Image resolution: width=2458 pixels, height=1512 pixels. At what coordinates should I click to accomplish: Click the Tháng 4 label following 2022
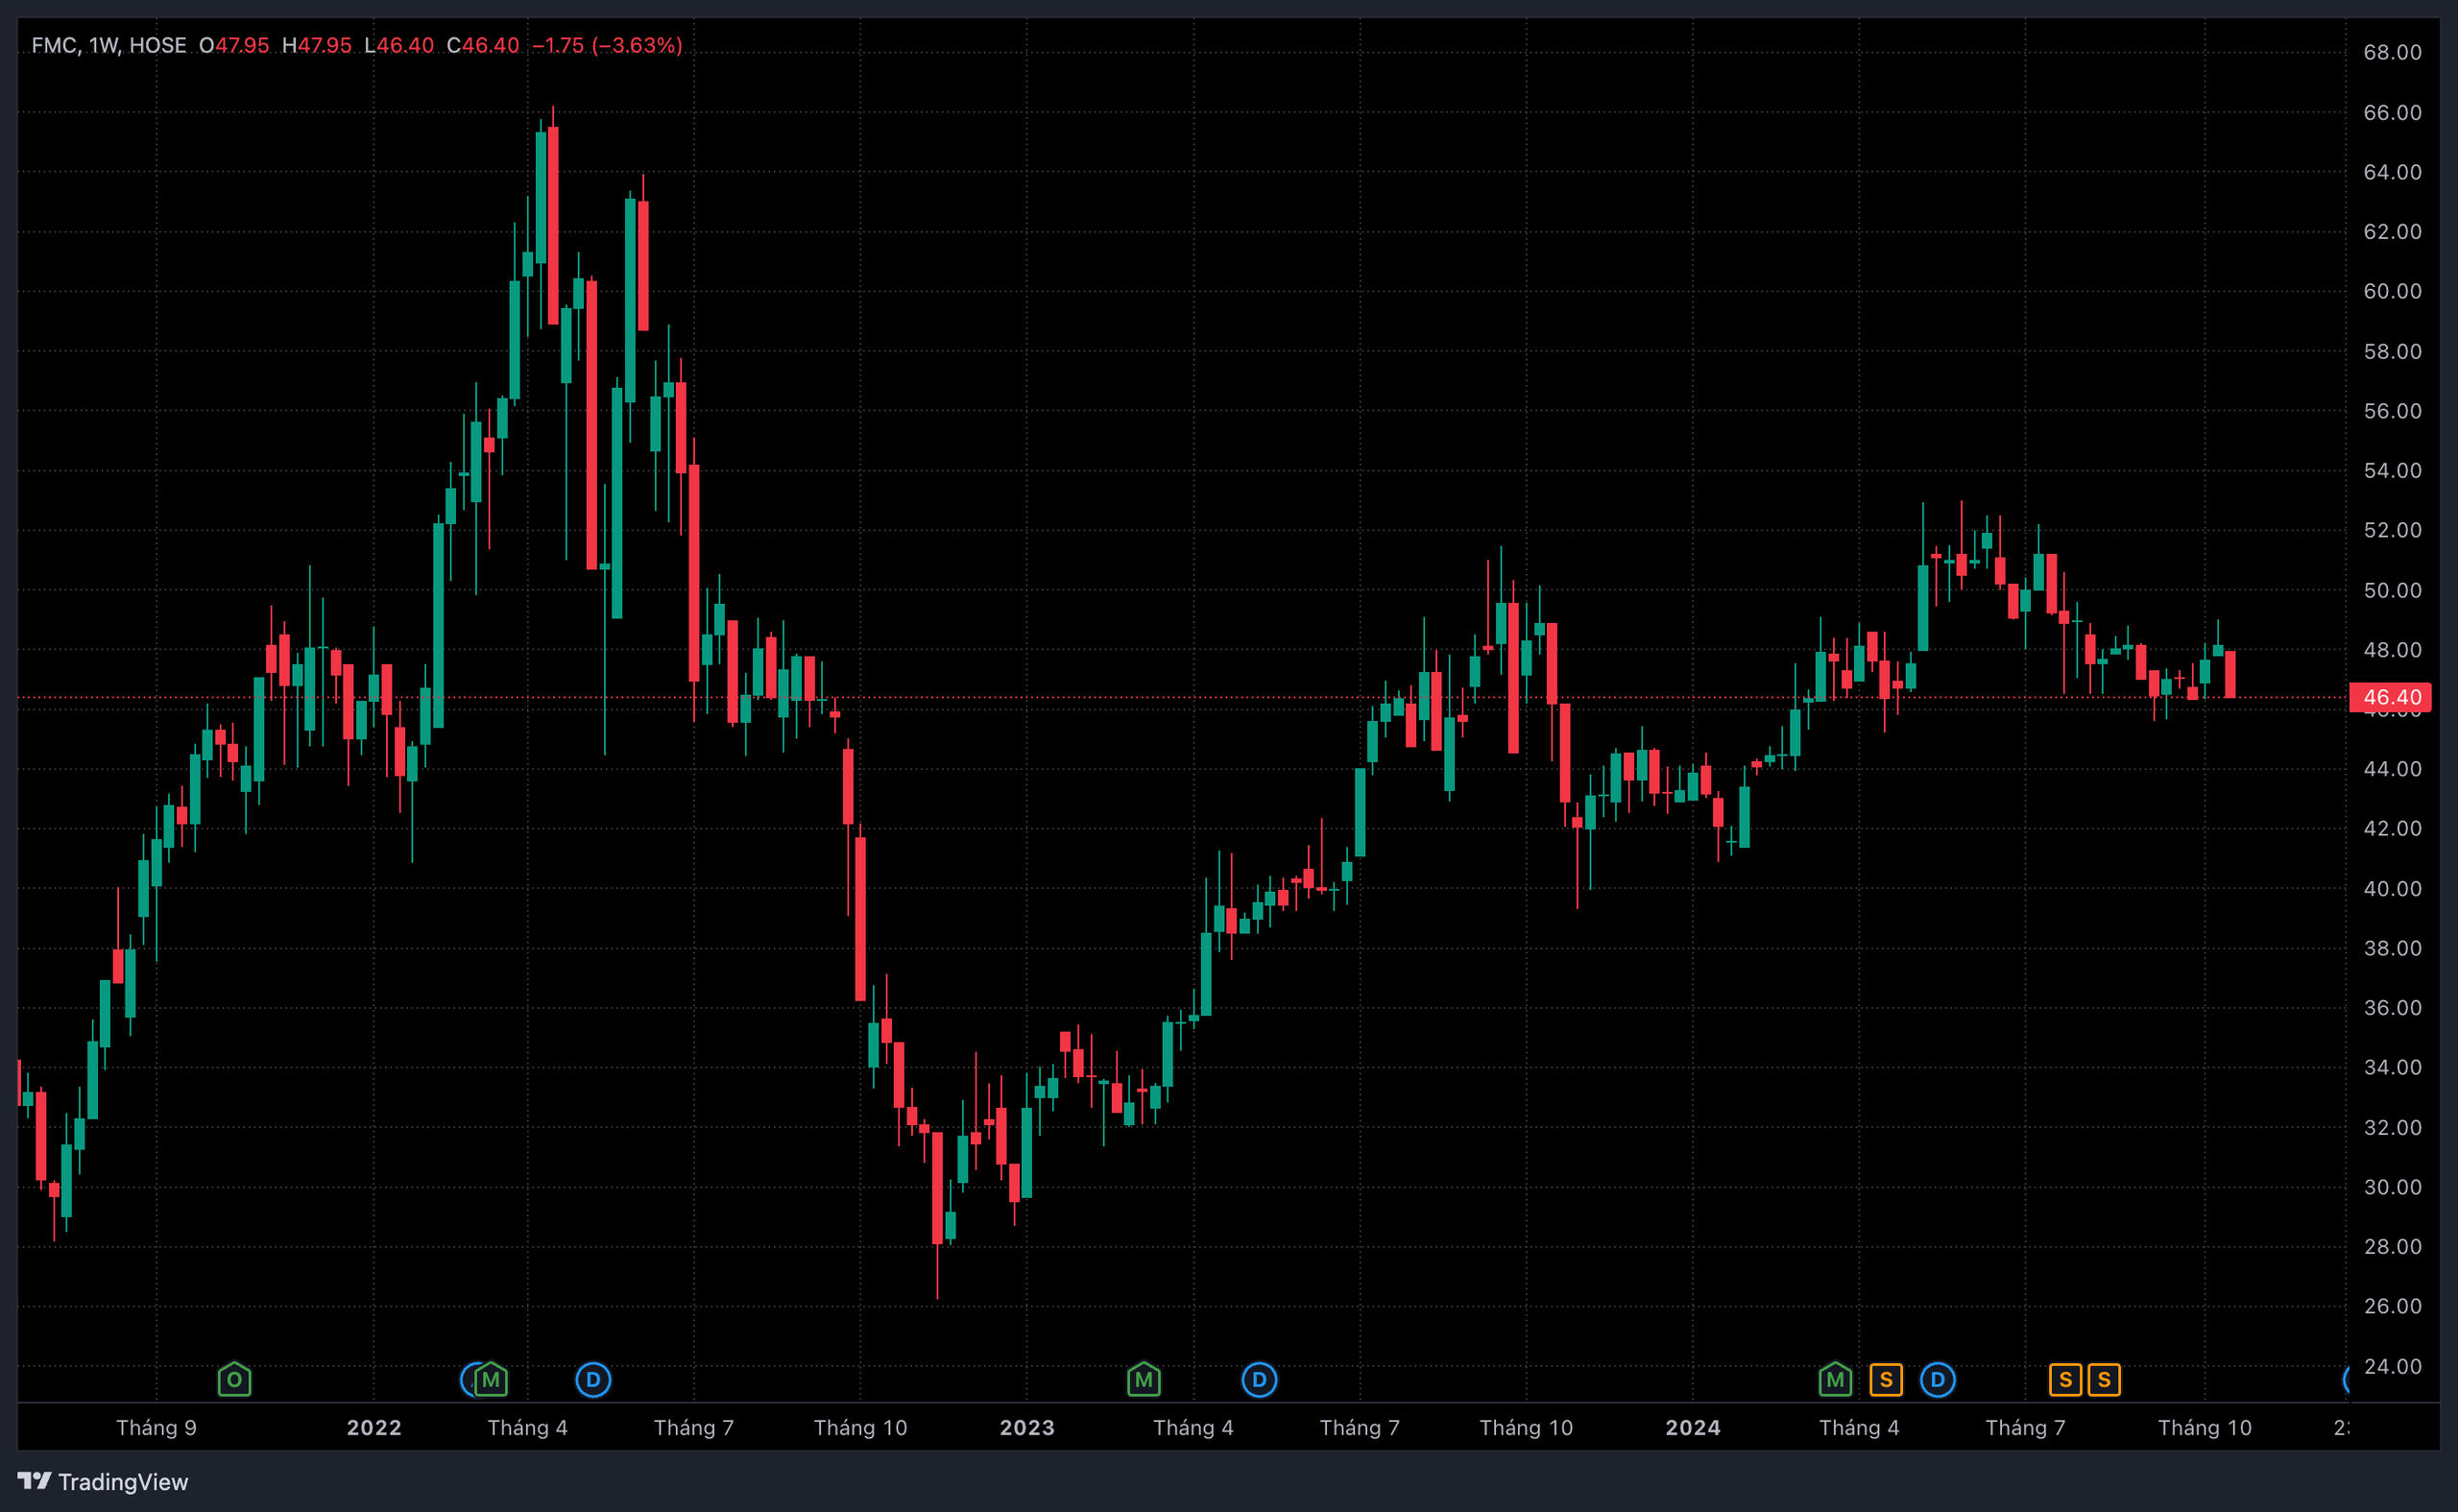click(x=527, y=1427)
